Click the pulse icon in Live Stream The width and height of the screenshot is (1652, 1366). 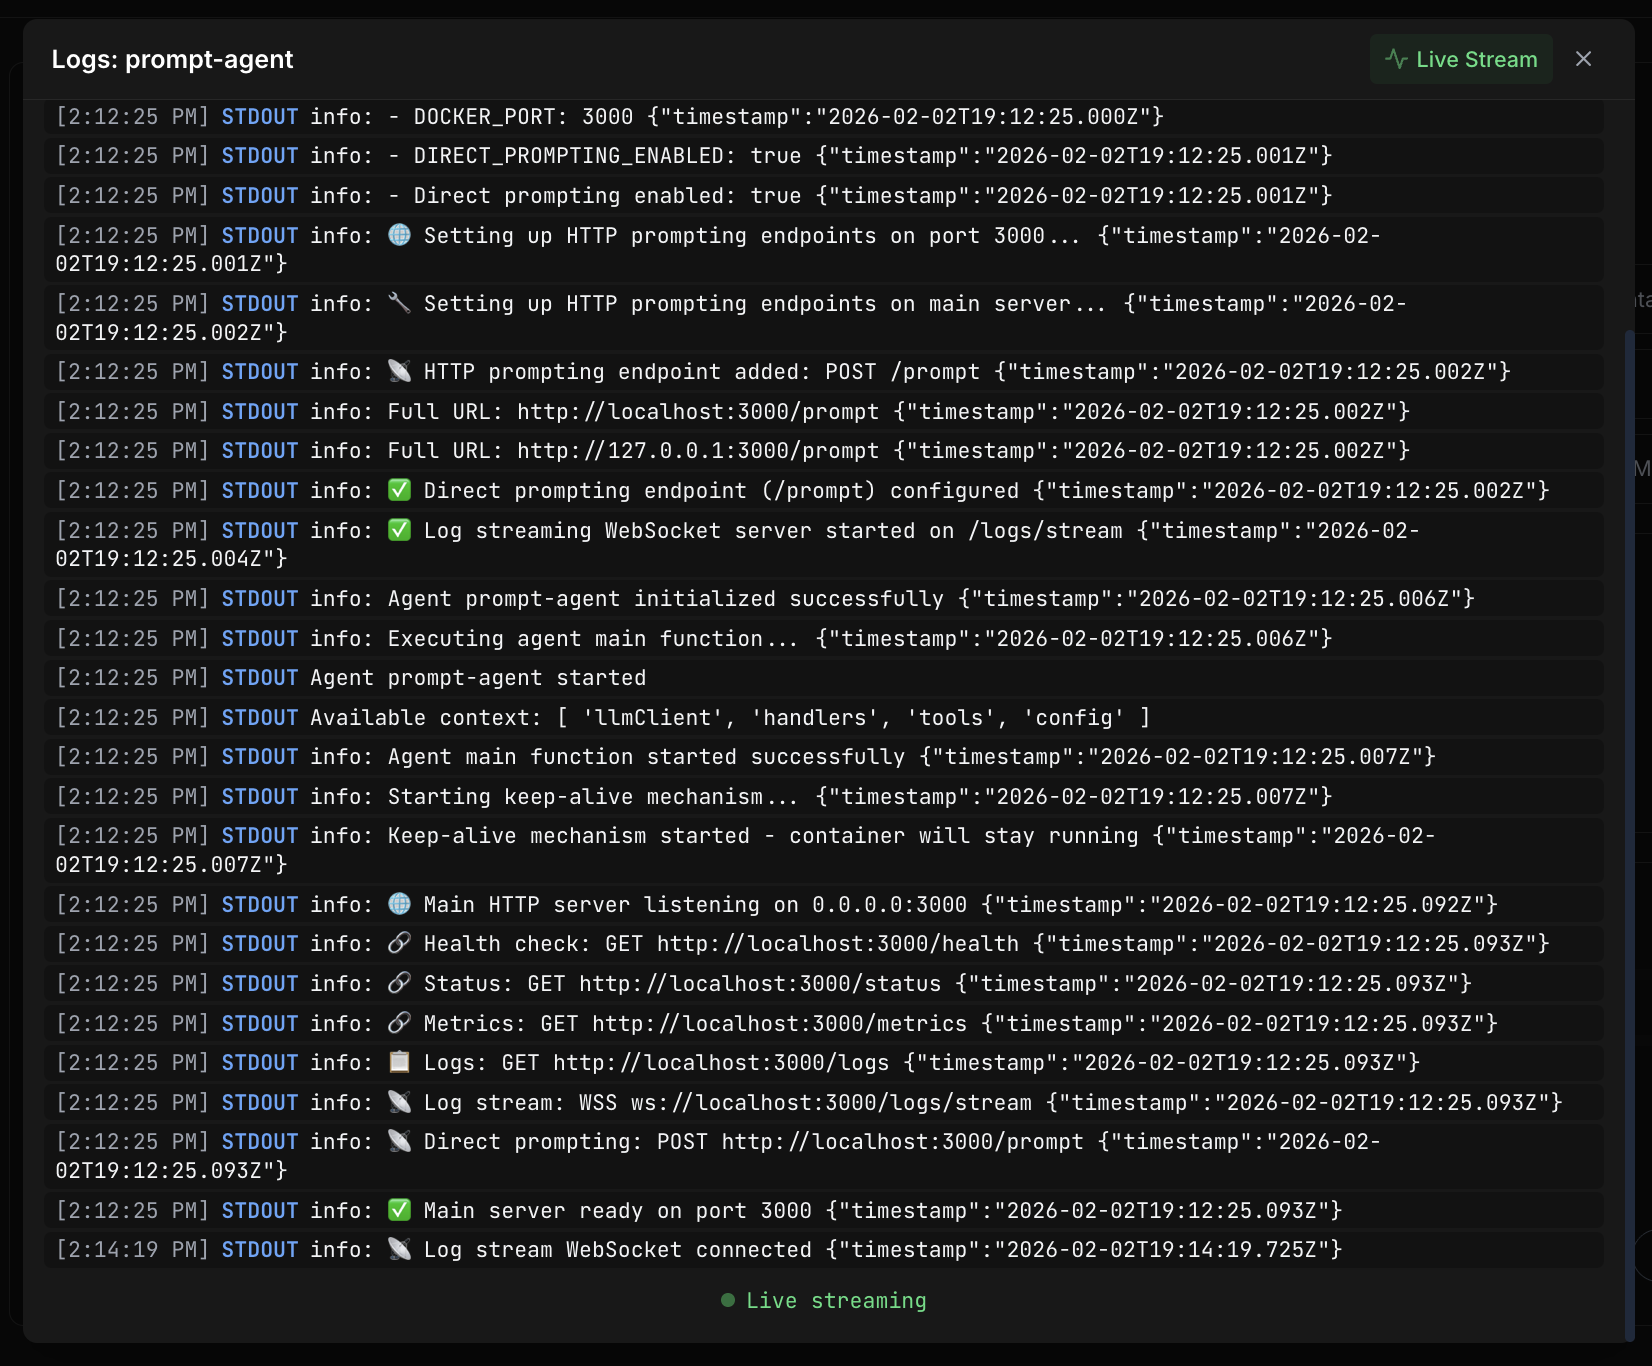(x=1396, y=59)
